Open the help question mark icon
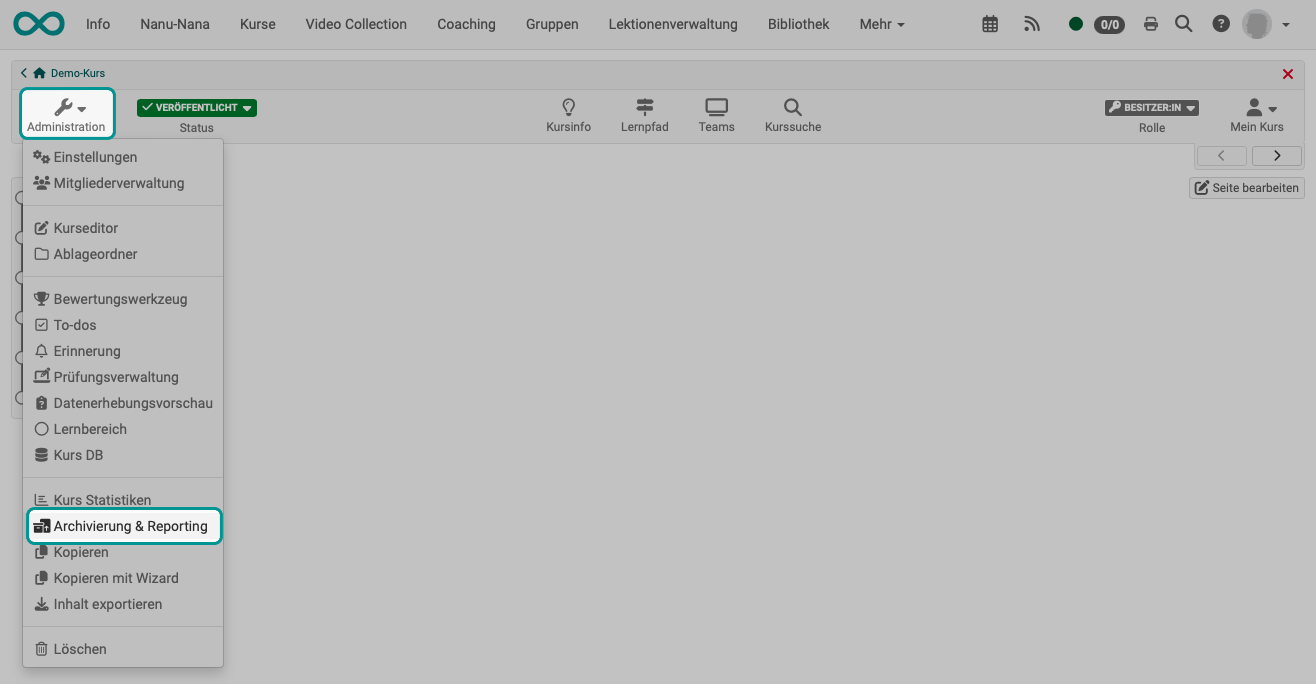 coord(1221,23)
